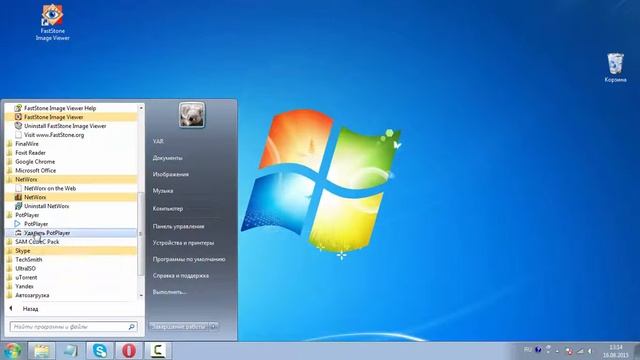Open Camtasia icon on taskbar
This screenshot has width=640, height=360.
coord(158,351)
